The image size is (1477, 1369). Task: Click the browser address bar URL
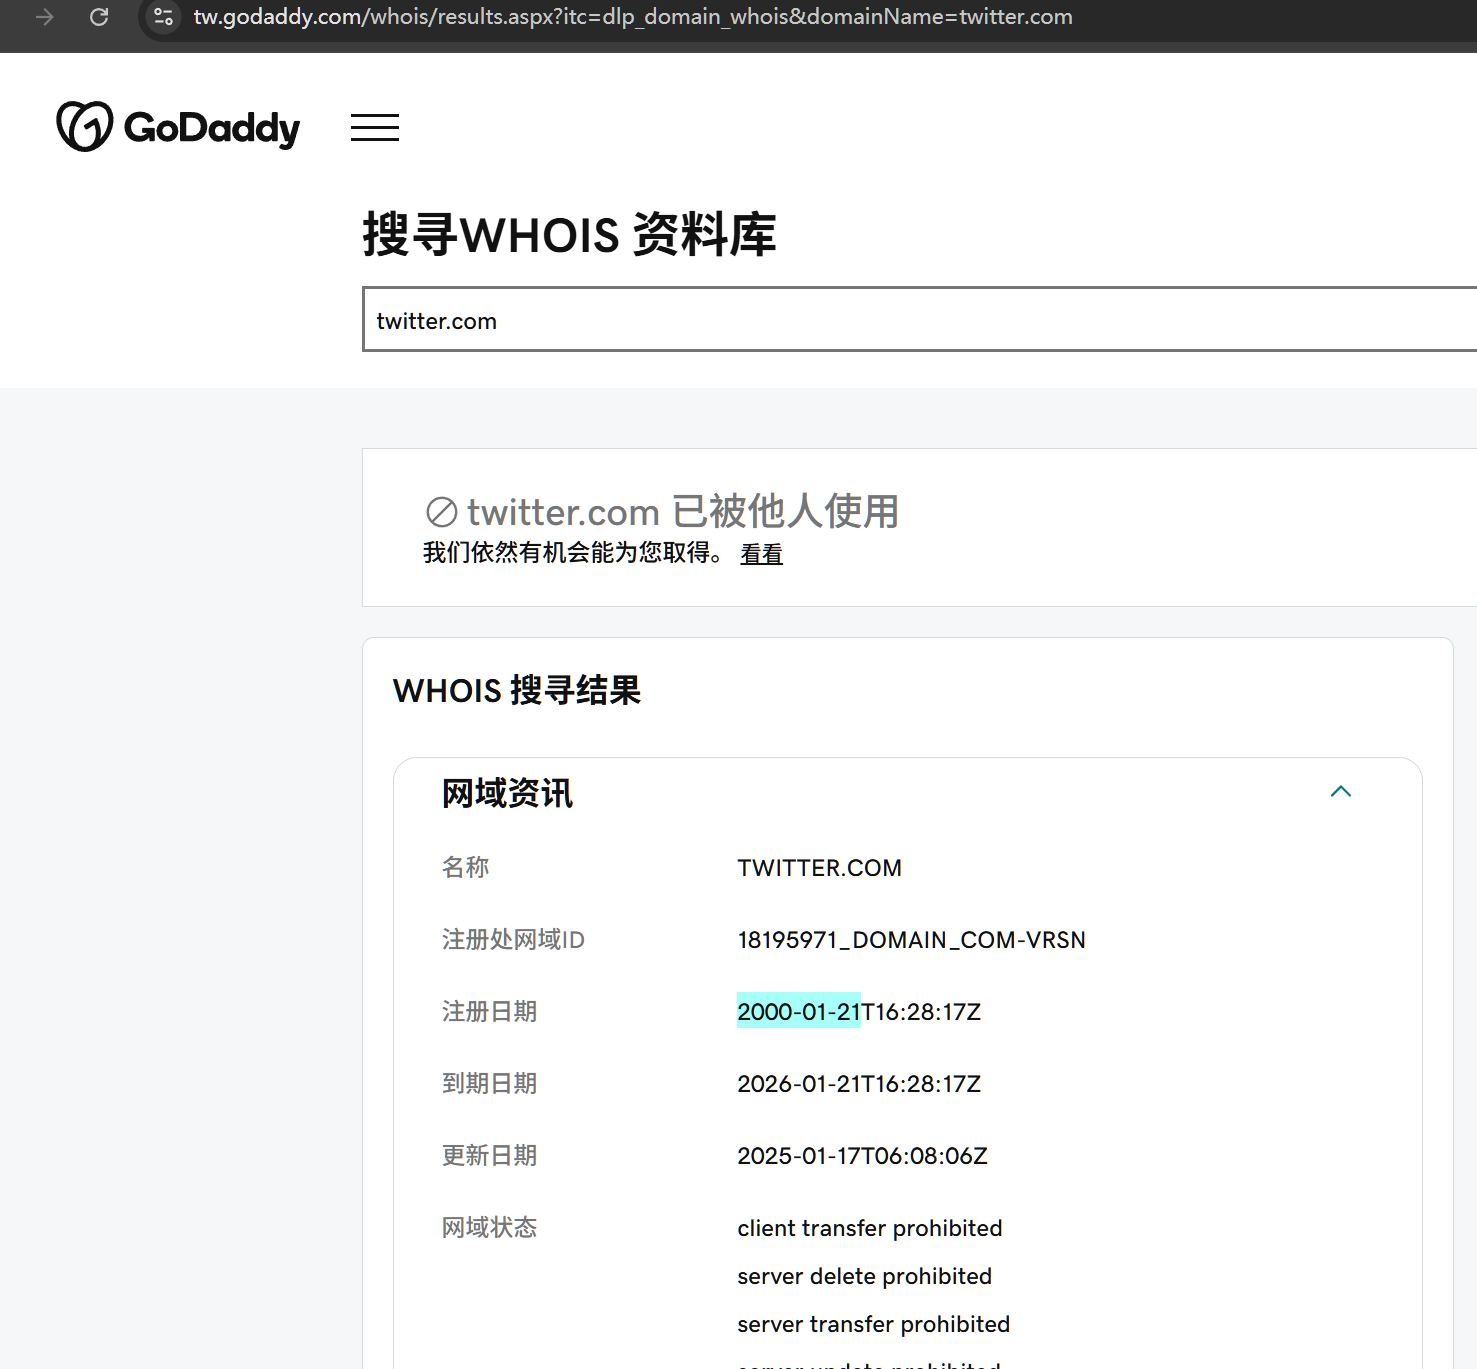(x=633, y=17)
